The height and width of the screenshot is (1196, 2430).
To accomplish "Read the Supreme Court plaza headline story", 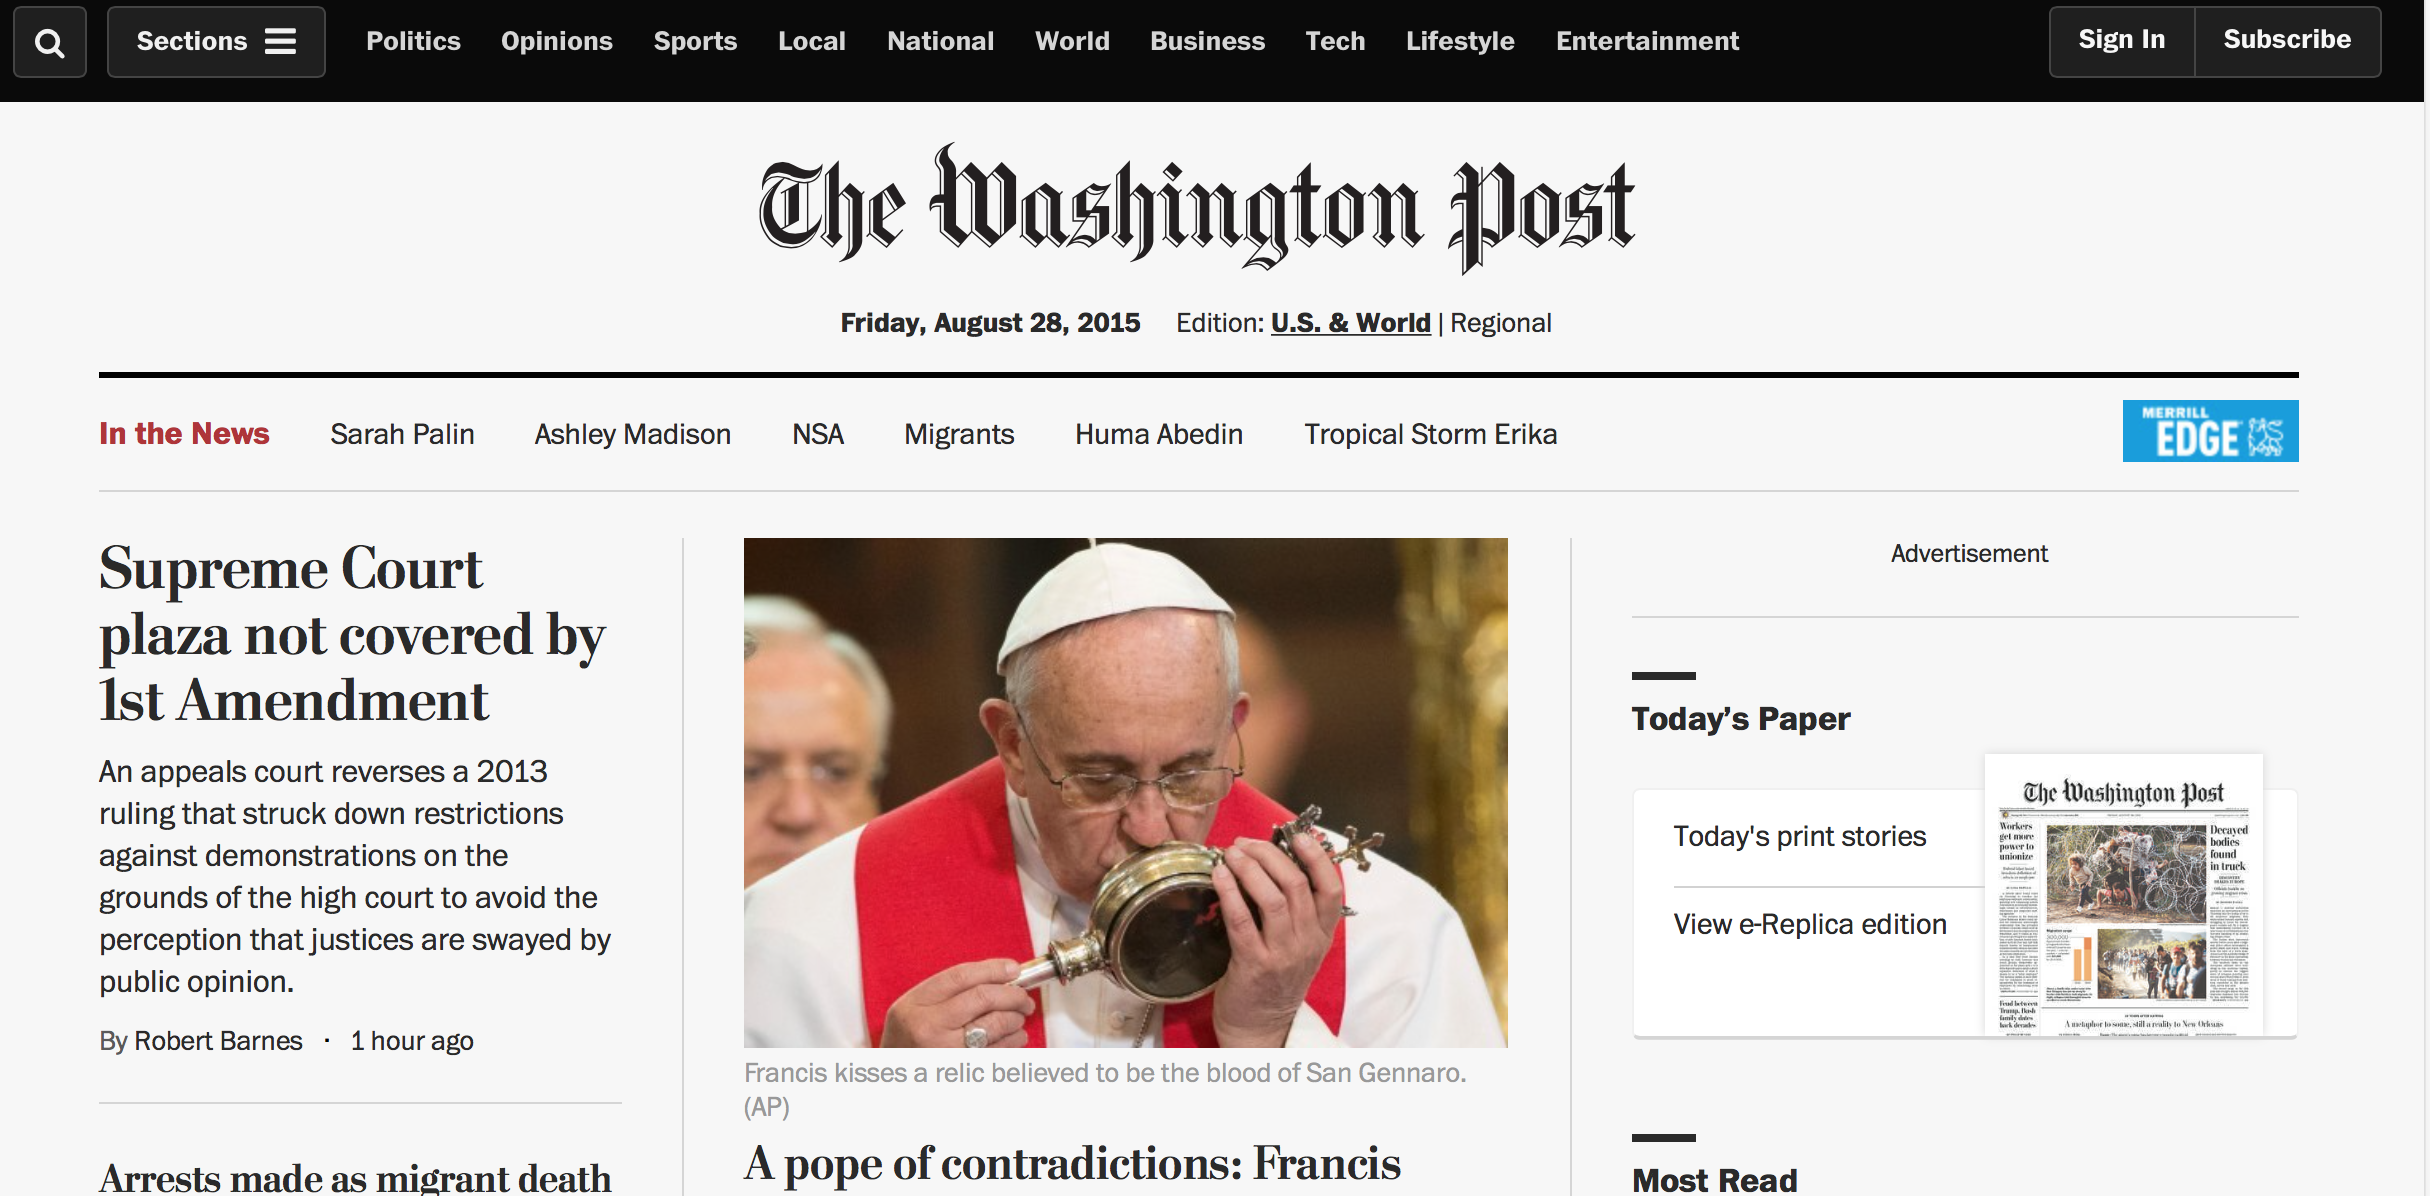I will pos(352,634).
